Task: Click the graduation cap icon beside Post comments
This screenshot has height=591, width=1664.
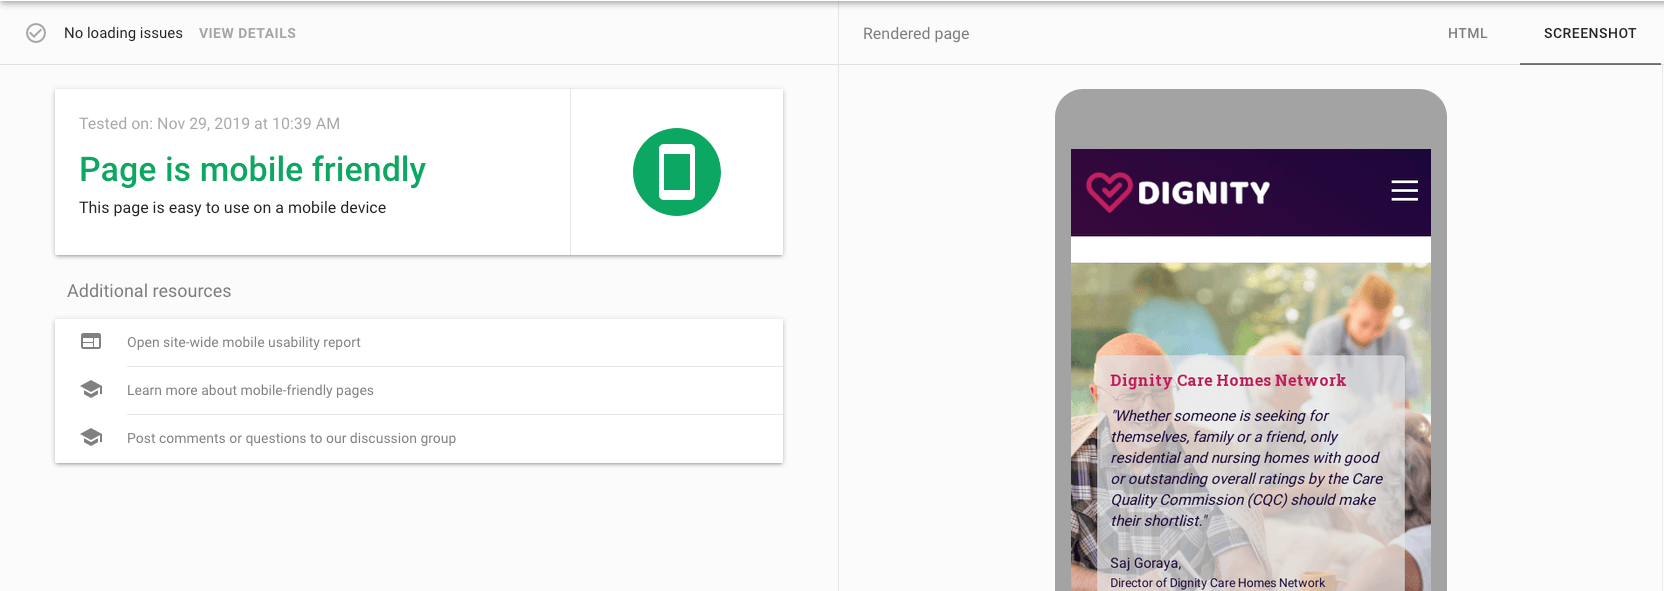Action: pyautogui.click(x=91, y=437)
